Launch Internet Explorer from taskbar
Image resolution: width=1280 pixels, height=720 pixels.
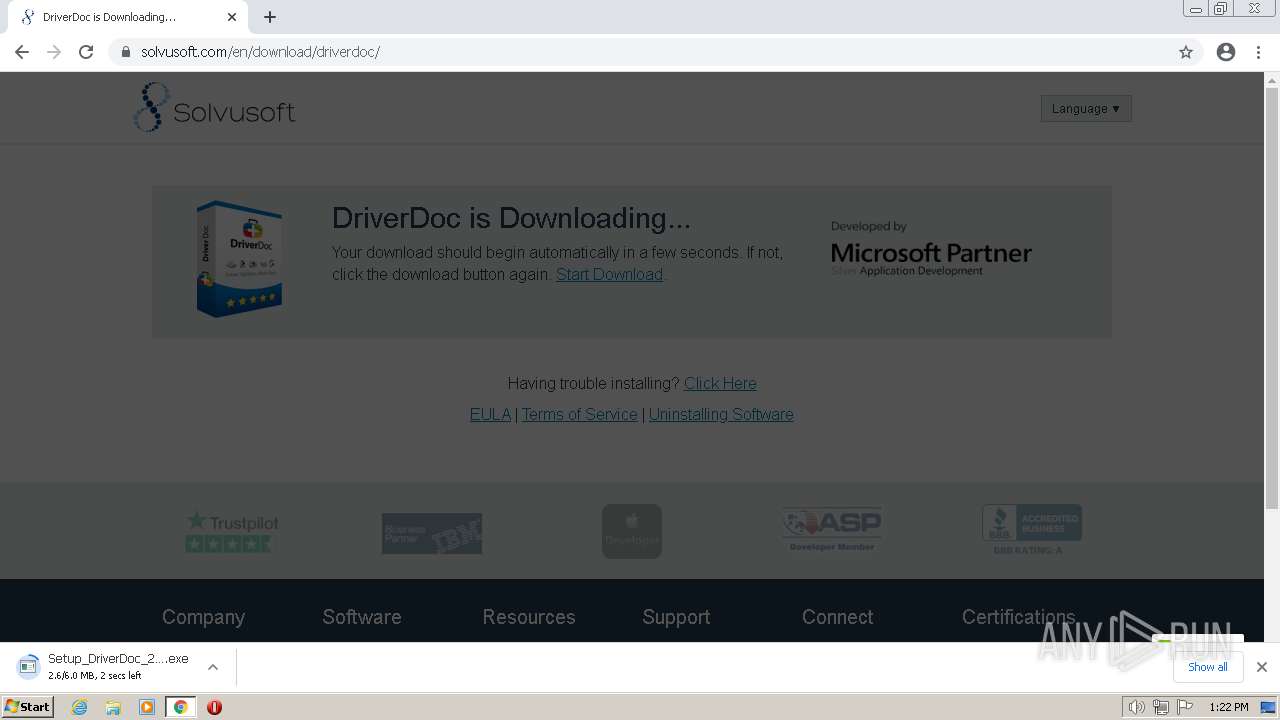pos(80,707)
